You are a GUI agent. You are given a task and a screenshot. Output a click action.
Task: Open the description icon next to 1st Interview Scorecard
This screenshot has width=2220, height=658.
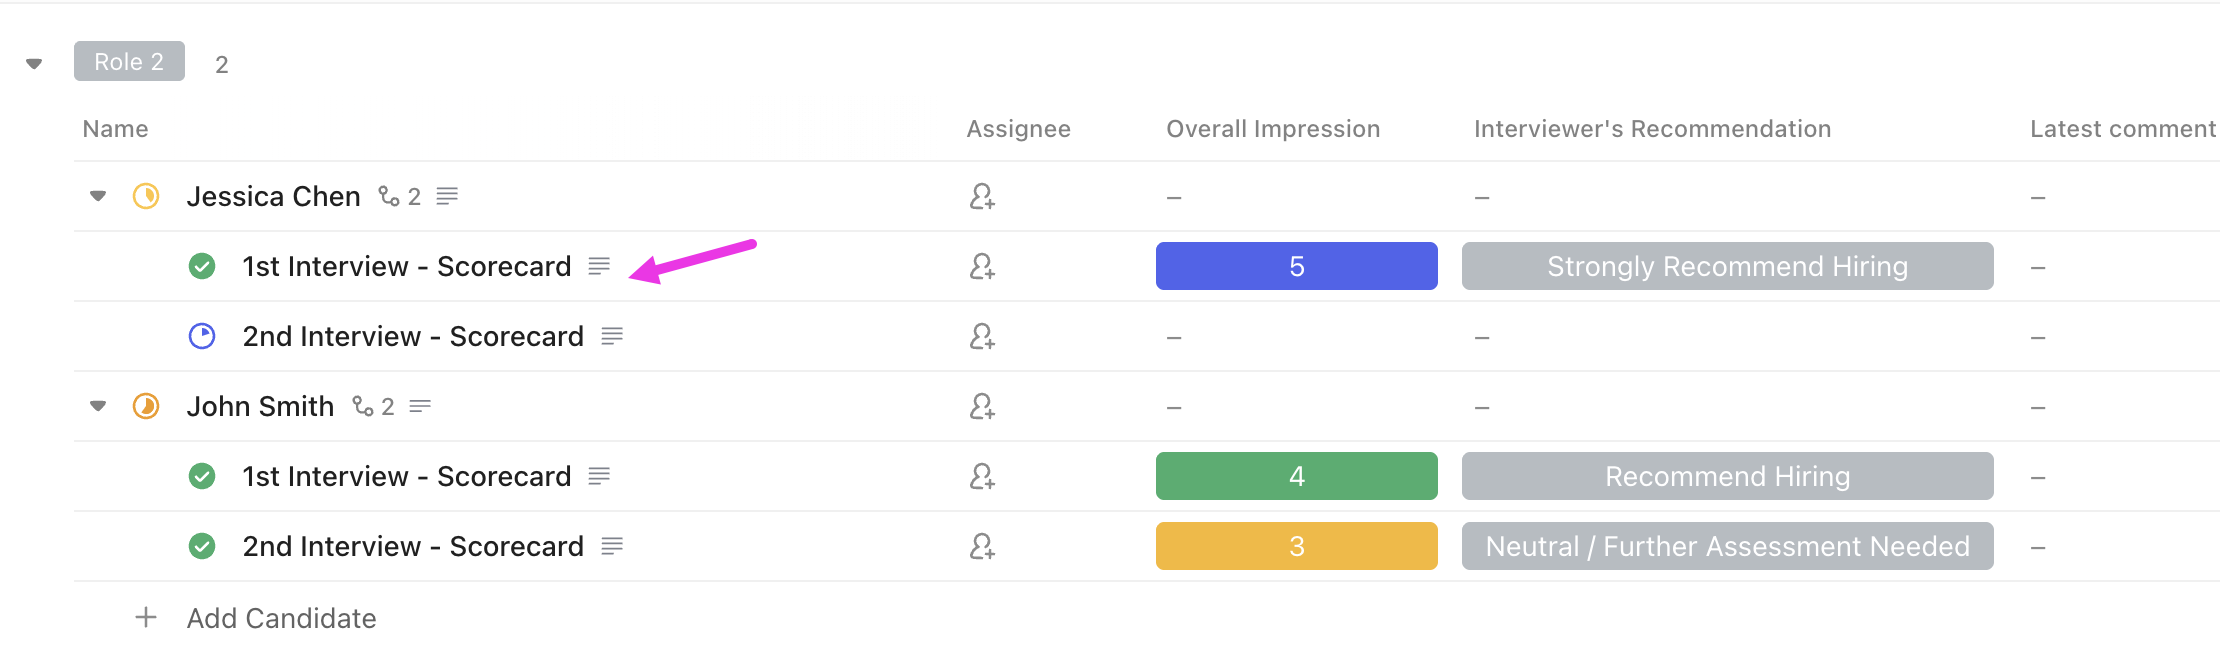[x=600, y=266]
